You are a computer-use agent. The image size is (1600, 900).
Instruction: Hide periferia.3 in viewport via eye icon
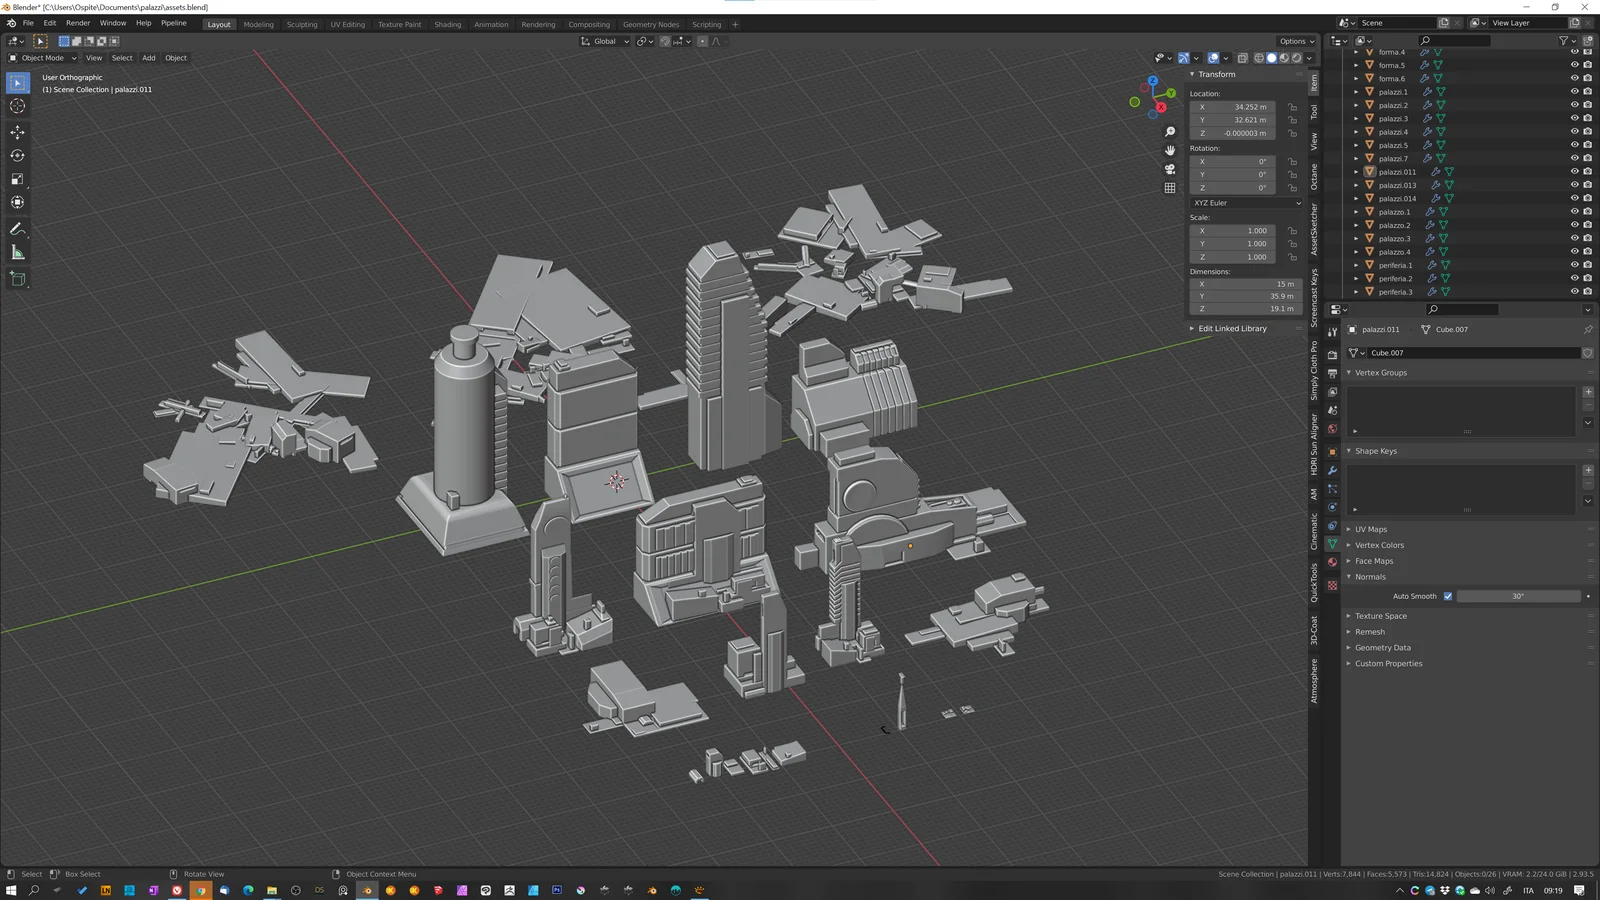(x=1574, y=292)
